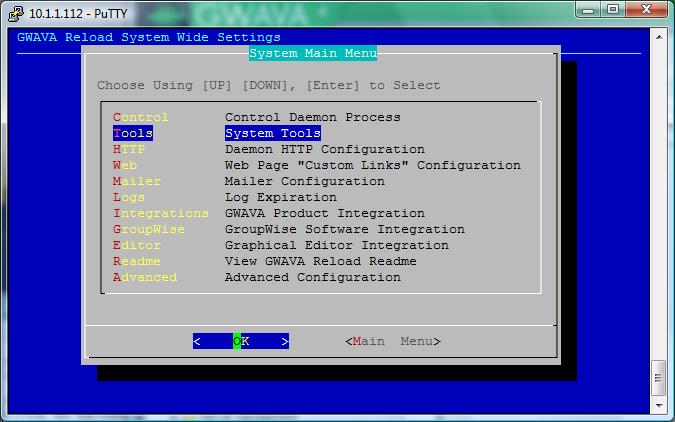Choose the Web menu entry
This screenshot has width=675, height=422.
(125, 165)
